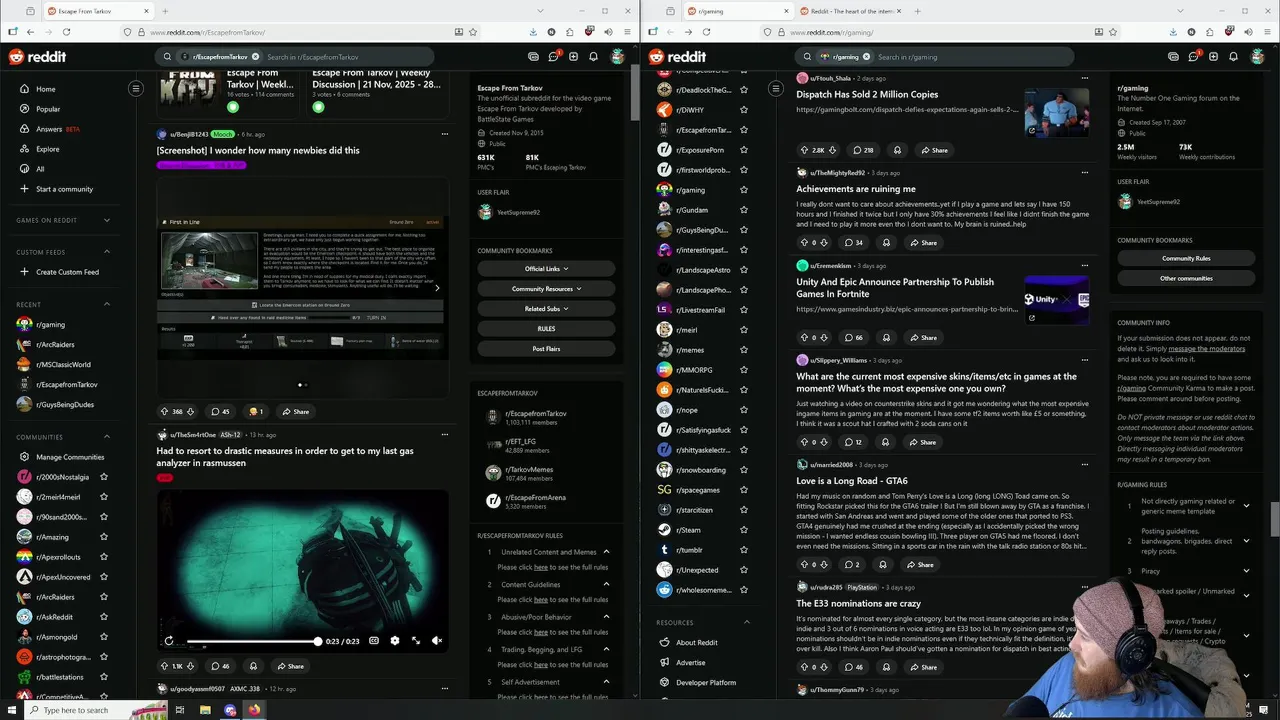The height and width of the screenshot is (720, 1280).
Task: Open Firefox from the taskbar
Action: [x=254, y=710]
